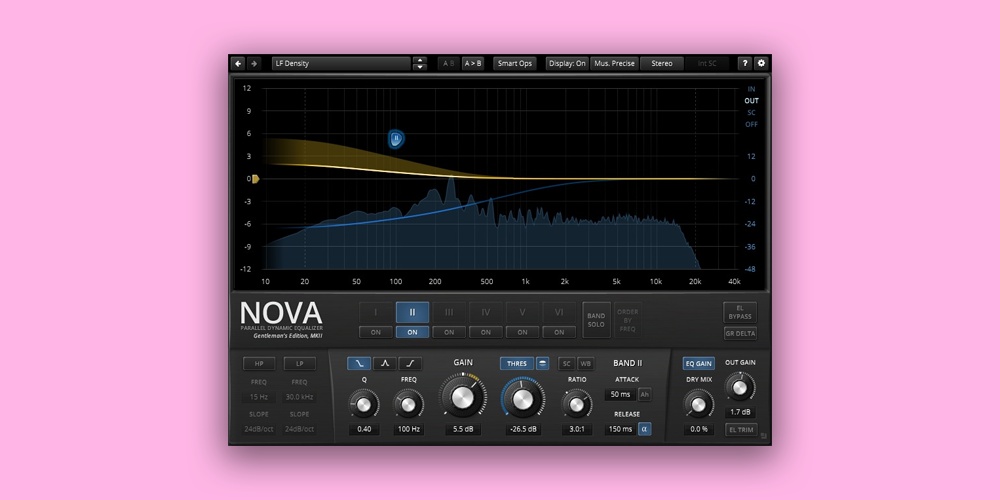Toggle GR Delta
The image size is (1000, 500).
[x=740, y=332]
